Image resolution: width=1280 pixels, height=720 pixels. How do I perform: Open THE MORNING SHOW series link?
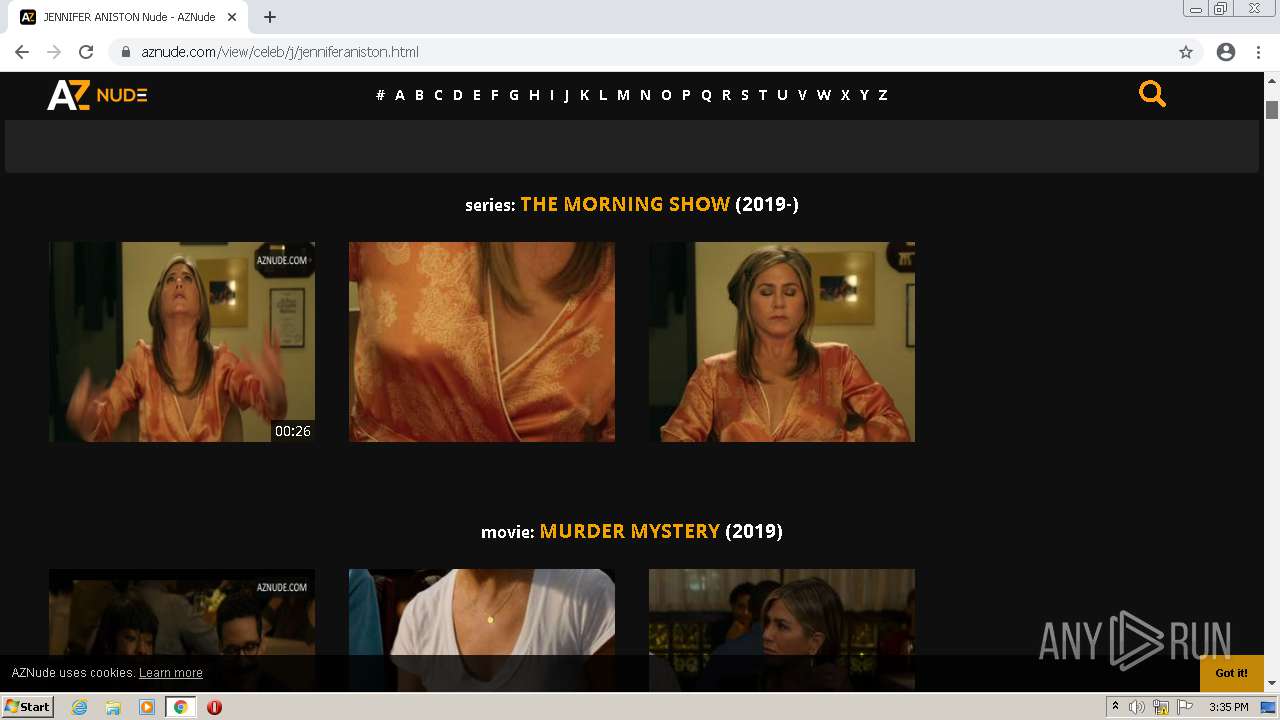pos(625,204)
